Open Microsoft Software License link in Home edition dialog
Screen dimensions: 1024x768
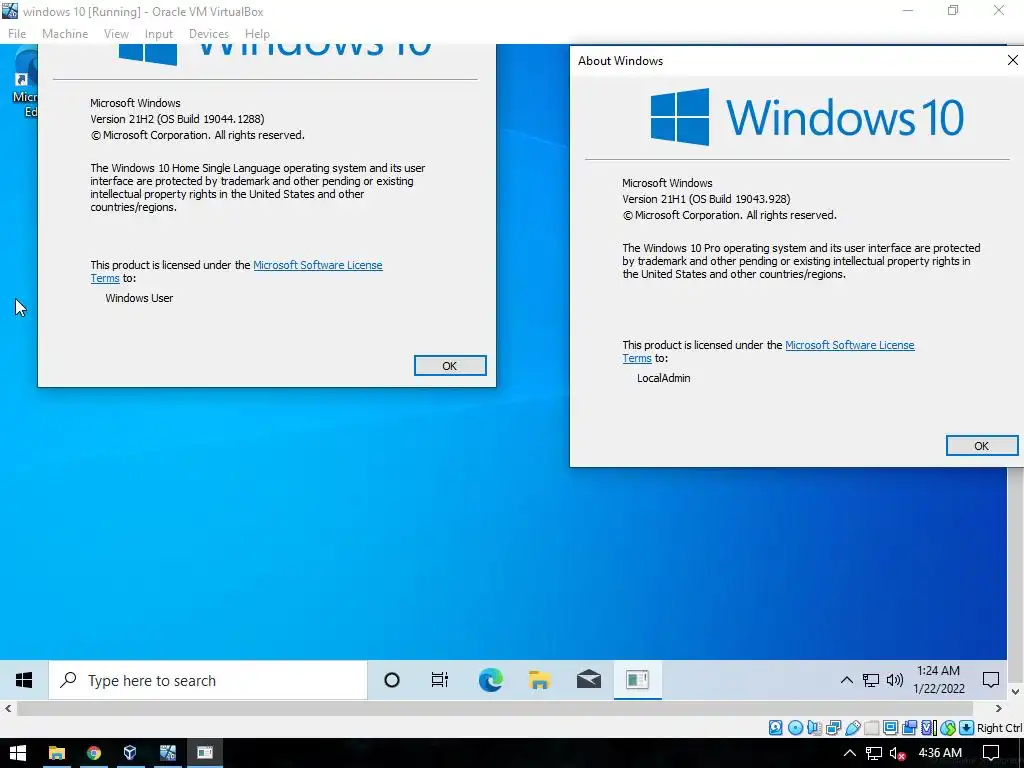click(317, 265)
